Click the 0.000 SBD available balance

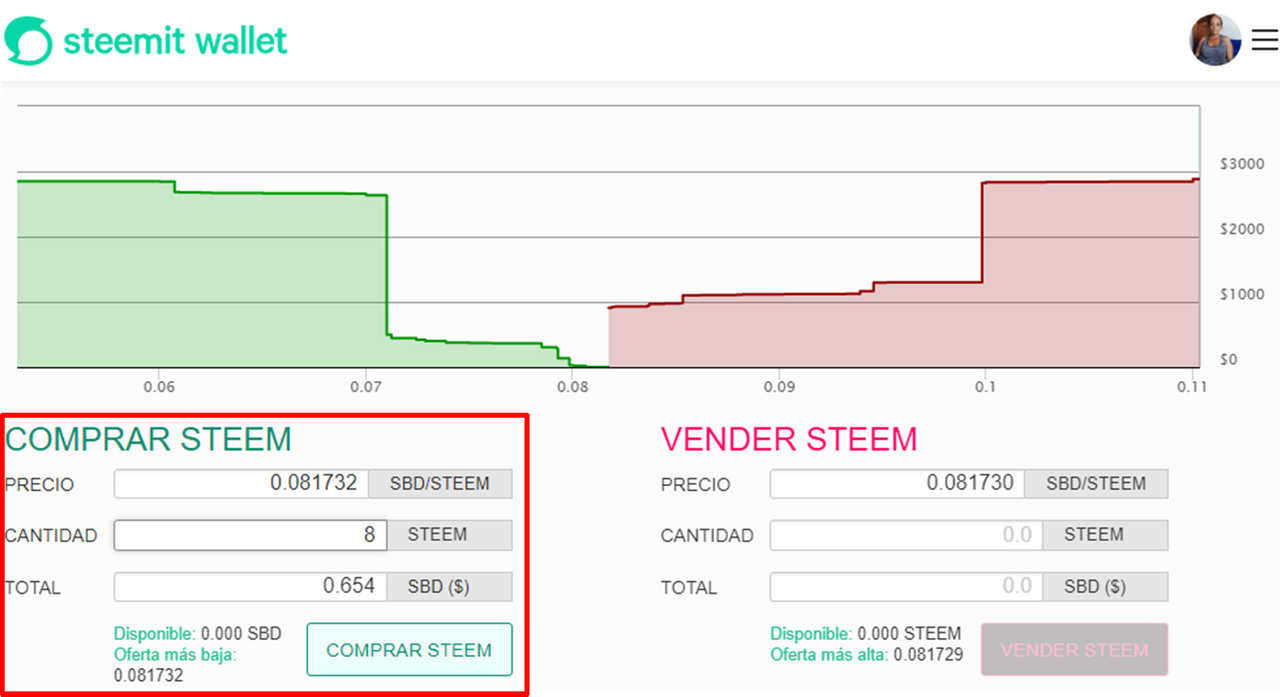[241, 633]
